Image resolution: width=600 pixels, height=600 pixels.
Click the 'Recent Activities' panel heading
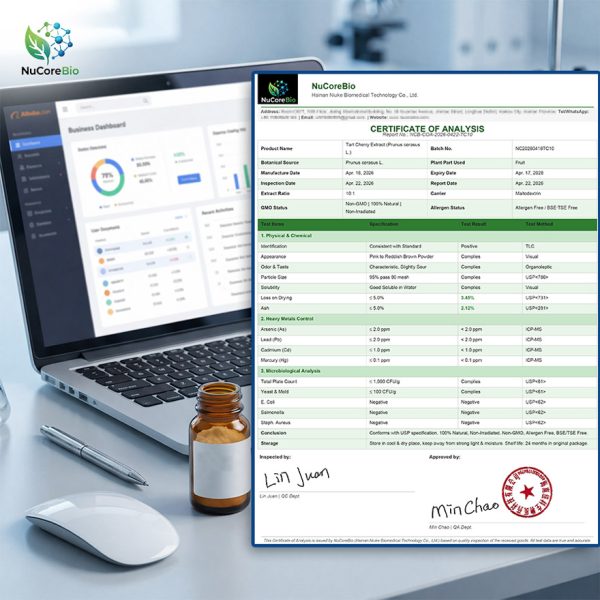pyautogui.click(x=218, y=211)
